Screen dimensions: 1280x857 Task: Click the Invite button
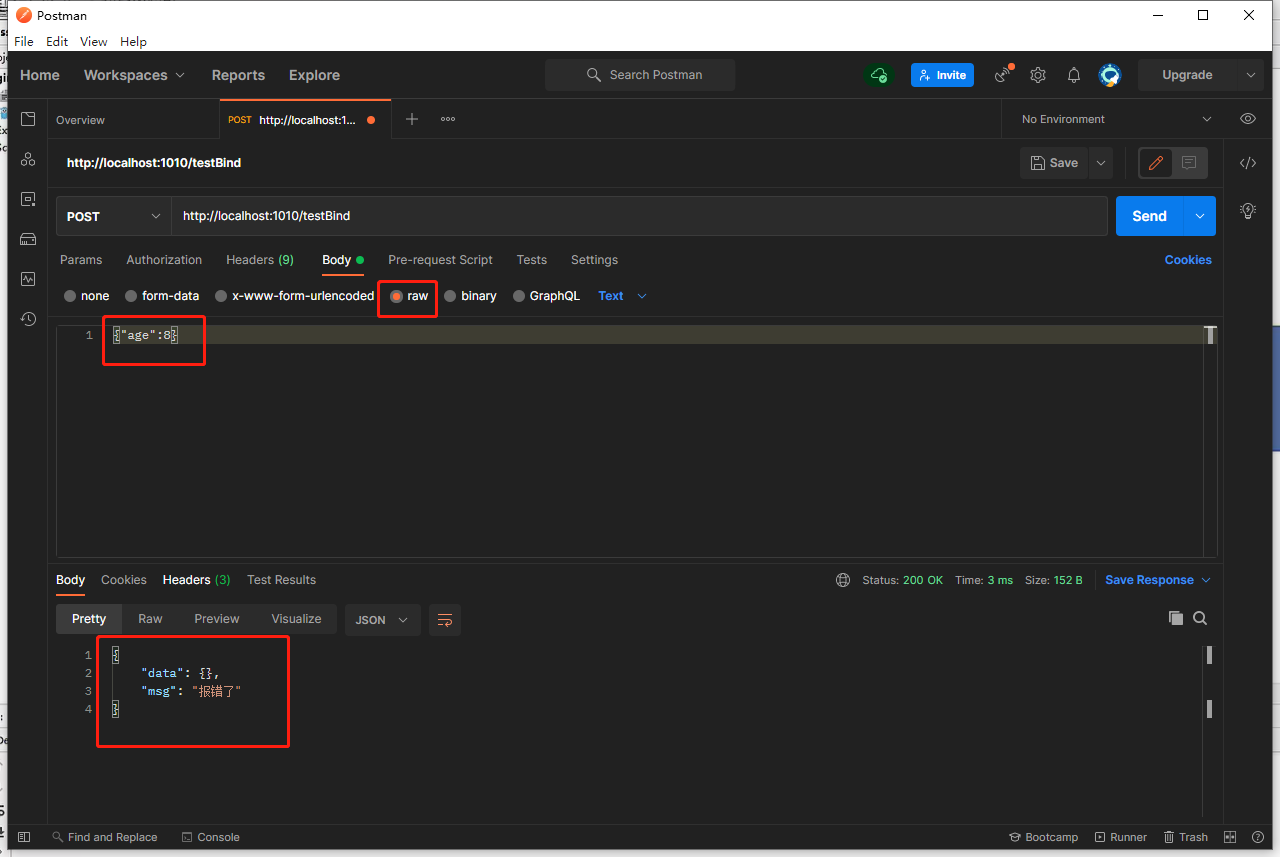pyautogui.click(x=942, y=75)
